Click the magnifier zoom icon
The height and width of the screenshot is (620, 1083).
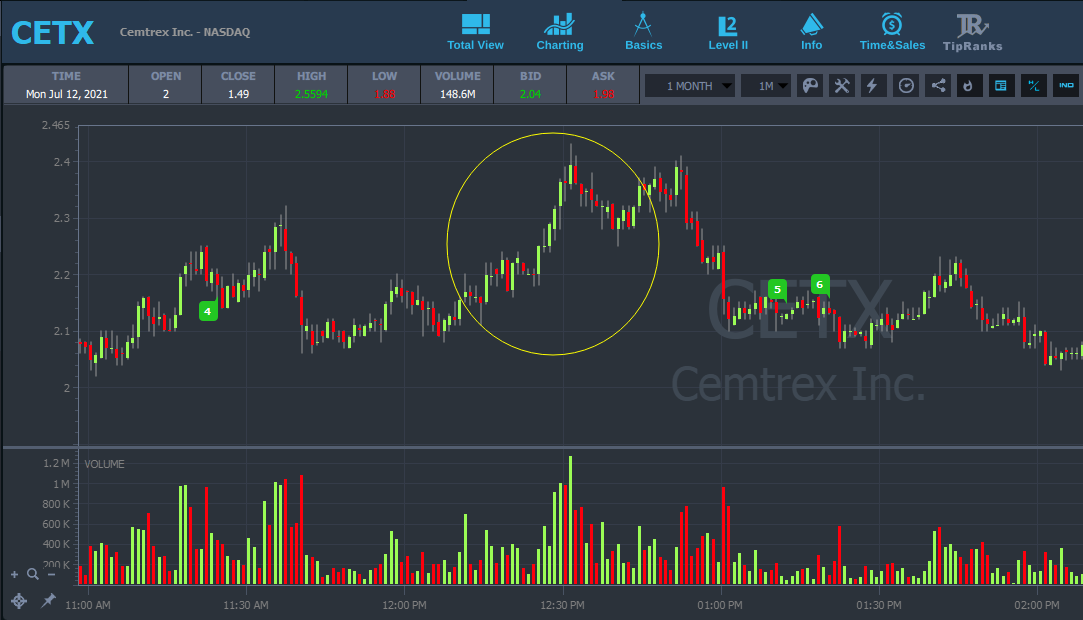coord(32,574)
